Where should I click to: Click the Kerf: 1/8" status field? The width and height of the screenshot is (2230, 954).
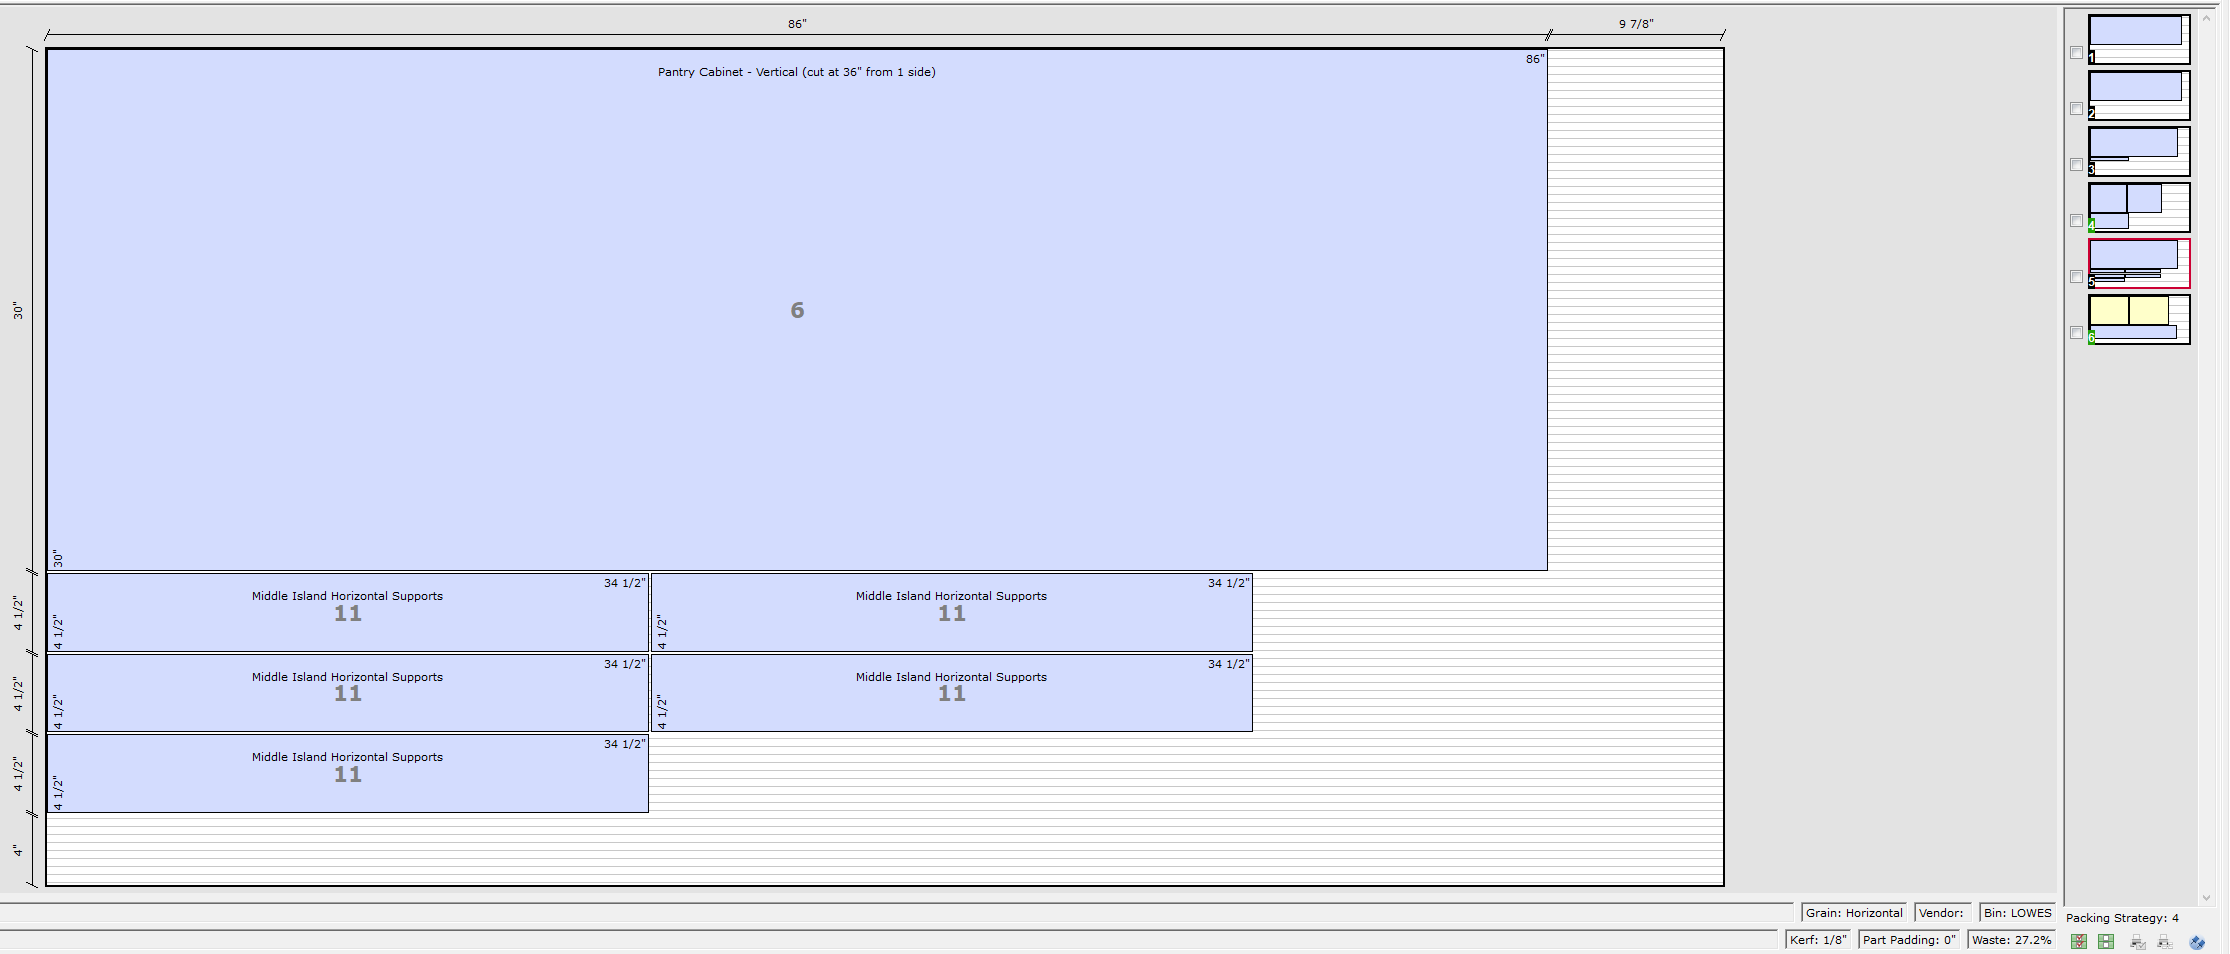click(x=1816, y=939)
